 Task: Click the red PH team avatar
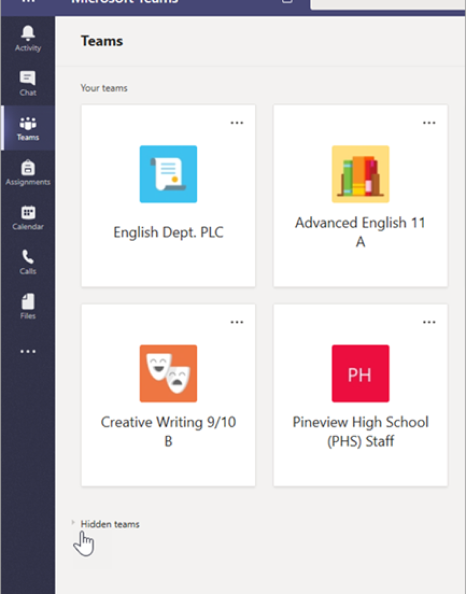360,373
